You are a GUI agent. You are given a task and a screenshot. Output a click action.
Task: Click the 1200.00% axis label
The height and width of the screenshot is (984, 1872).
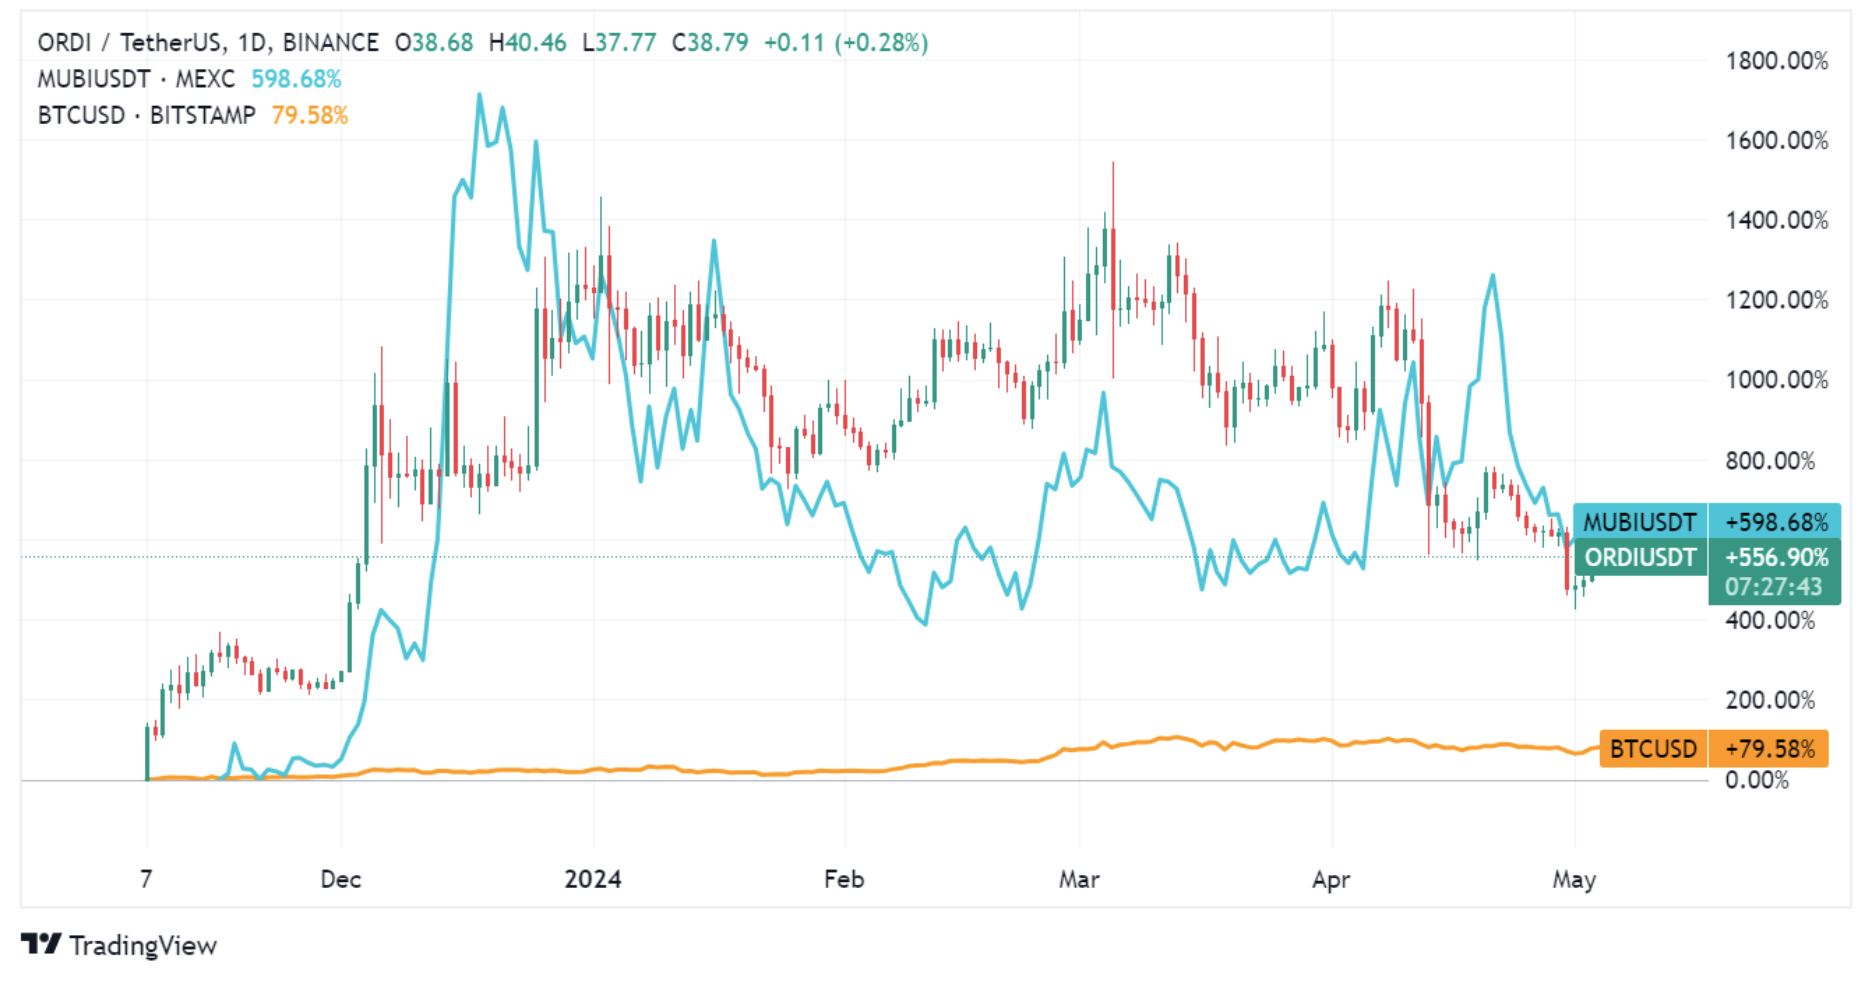click(x=1777, y=301)
